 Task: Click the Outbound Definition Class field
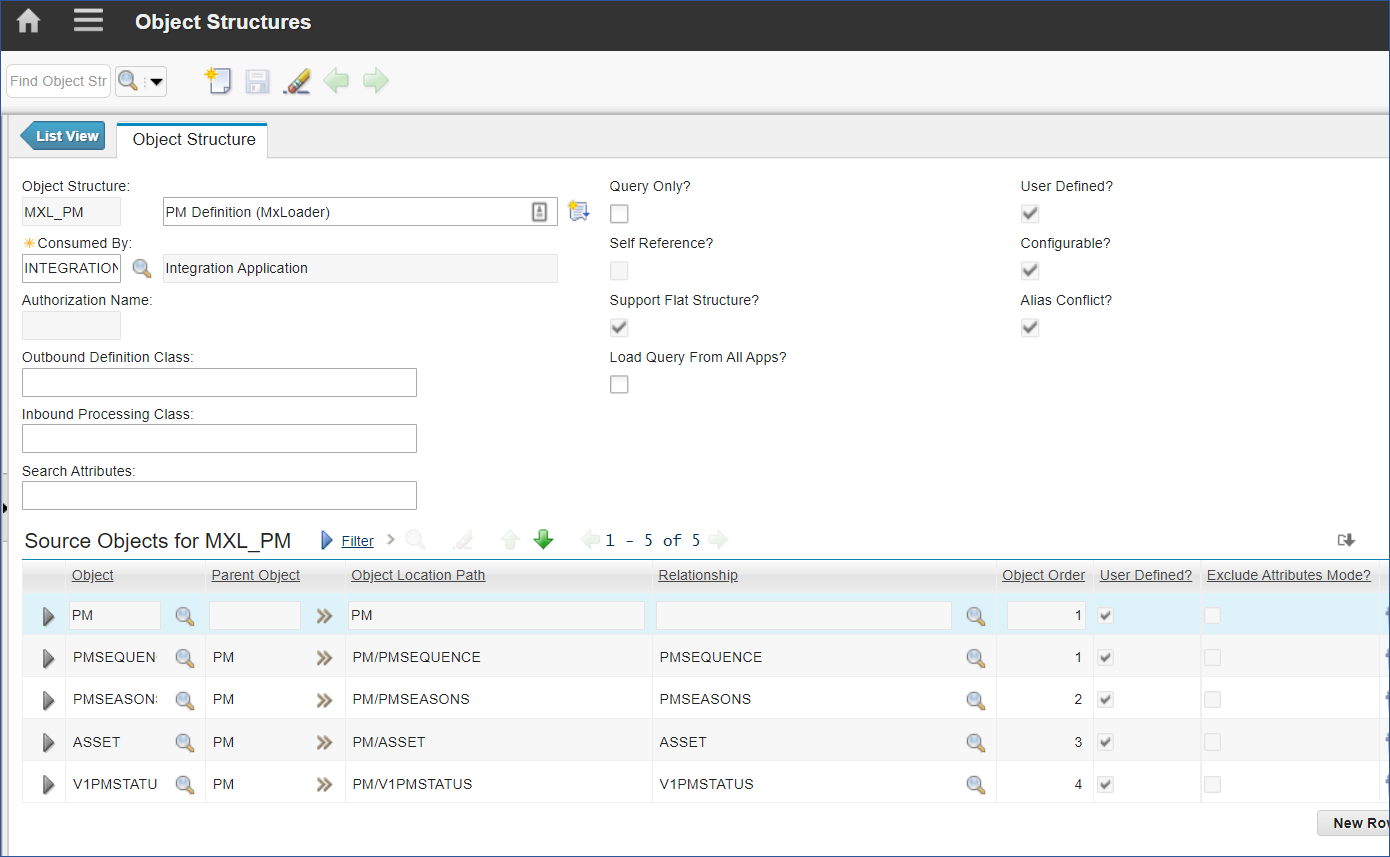pos(219,383)
